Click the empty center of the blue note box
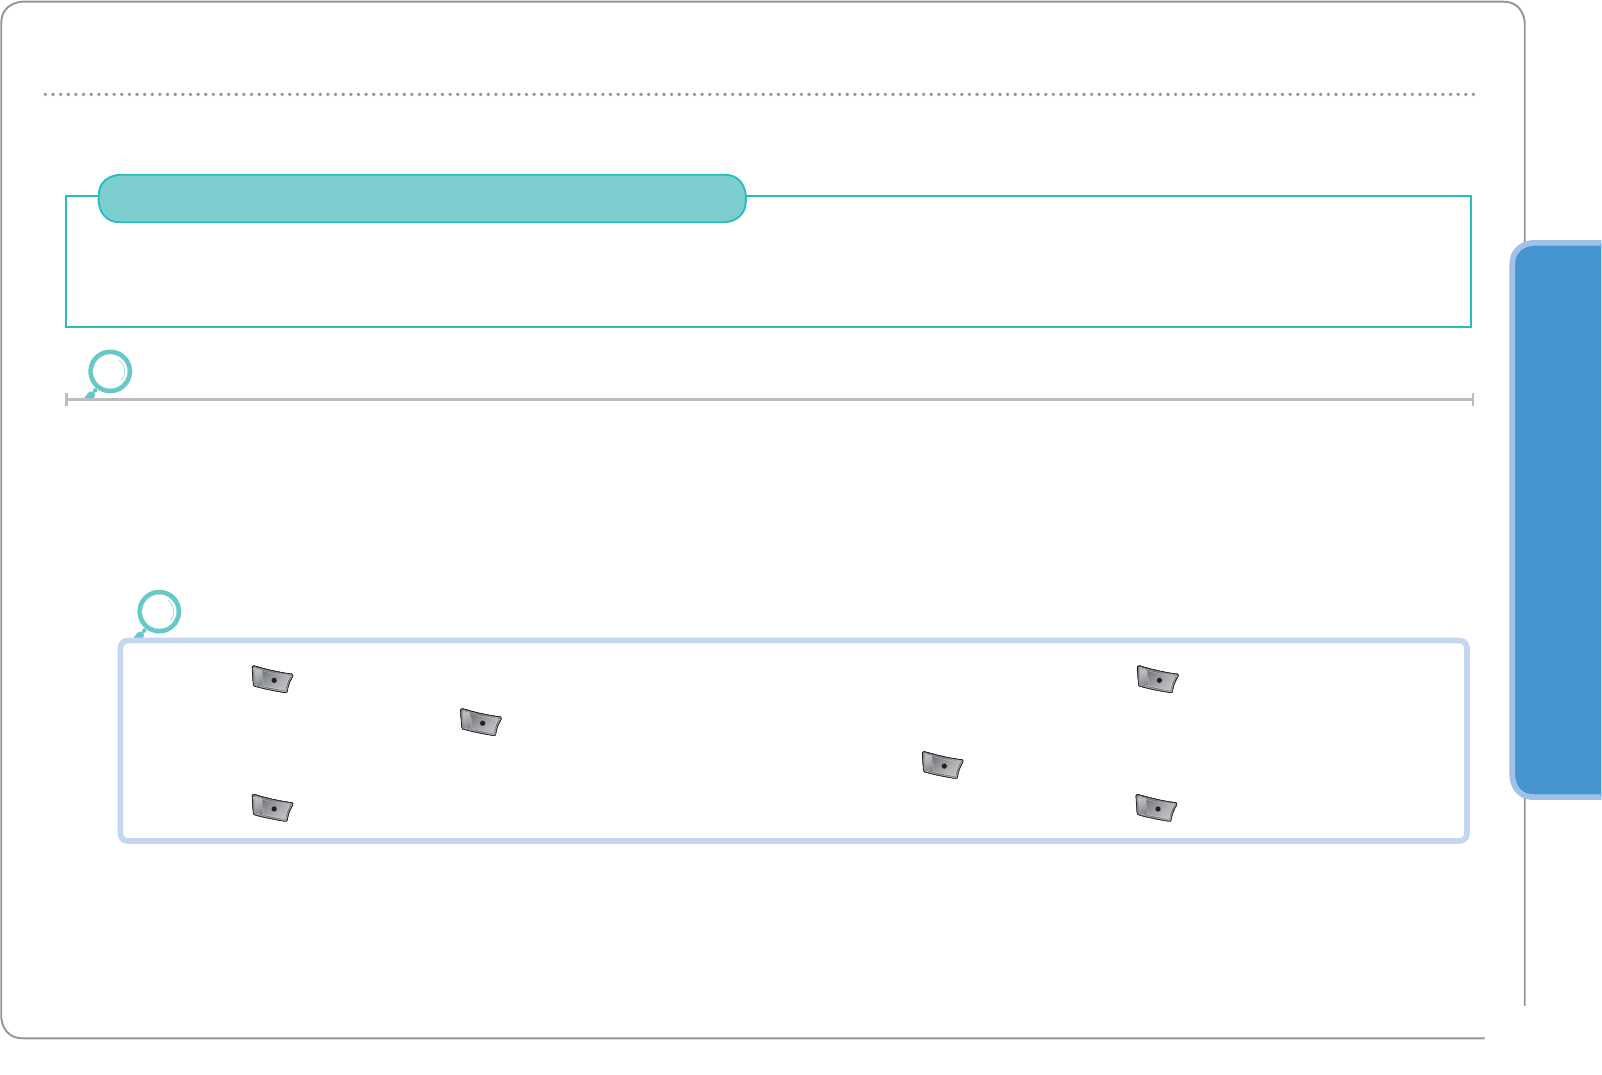1602x1075 pixels. click(700, 745)
